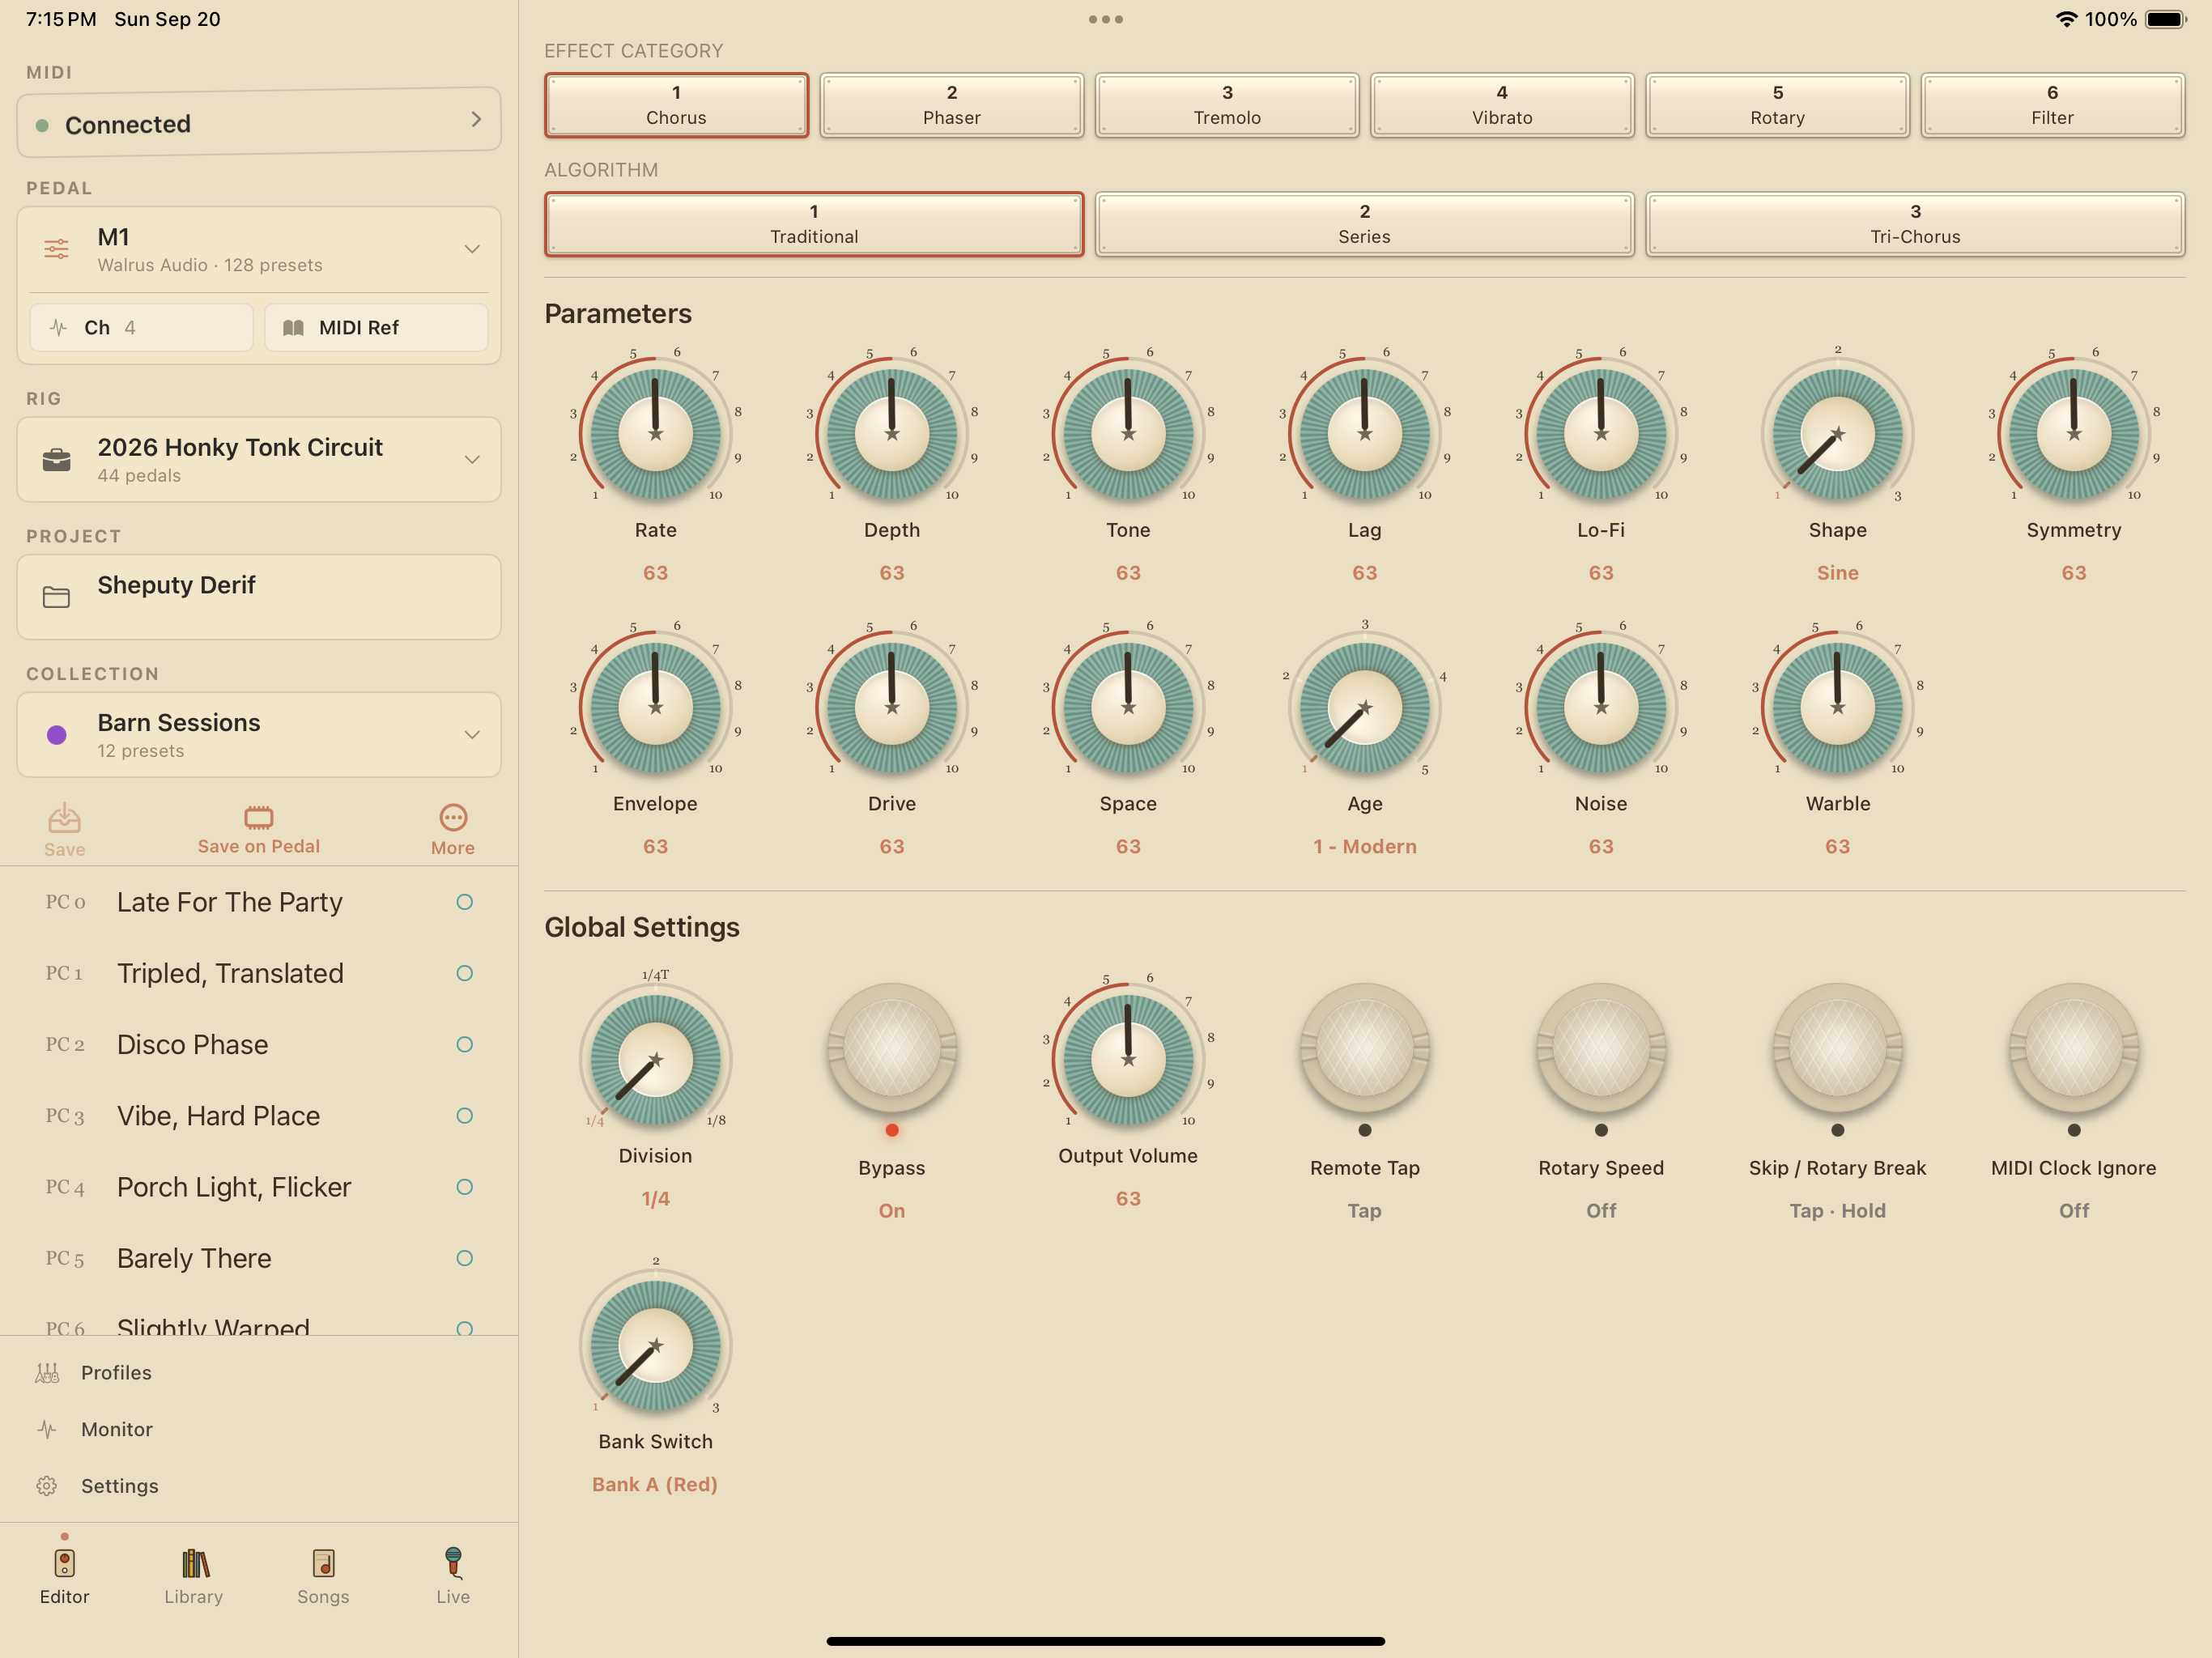The height and width of the screenshot is (1658, 2212).
Task: Select preset circle for Vibe, Hard Place
Action: click(x=464, y=1116)
